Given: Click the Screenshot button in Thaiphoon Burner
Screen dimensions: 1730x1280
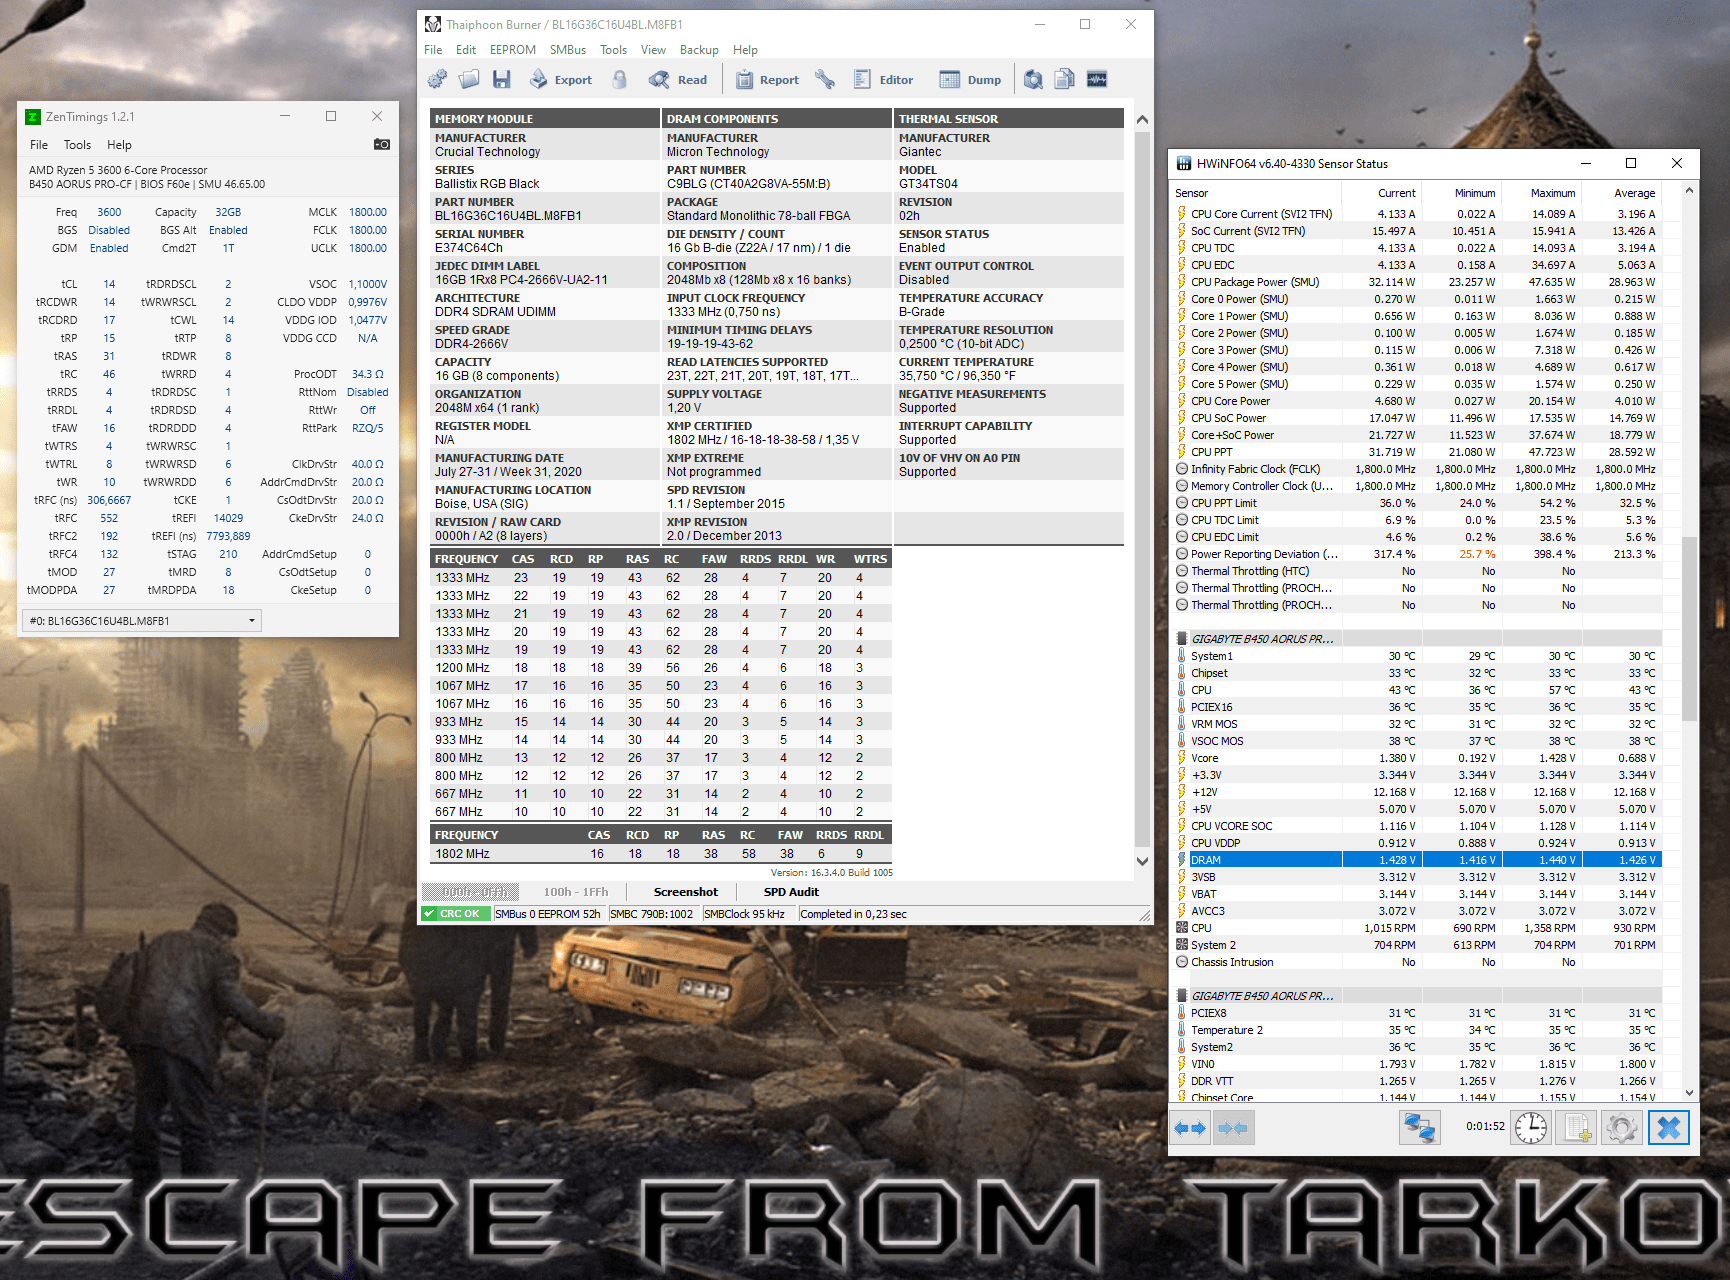Looking at the screenshot, I should pos(685,892).
